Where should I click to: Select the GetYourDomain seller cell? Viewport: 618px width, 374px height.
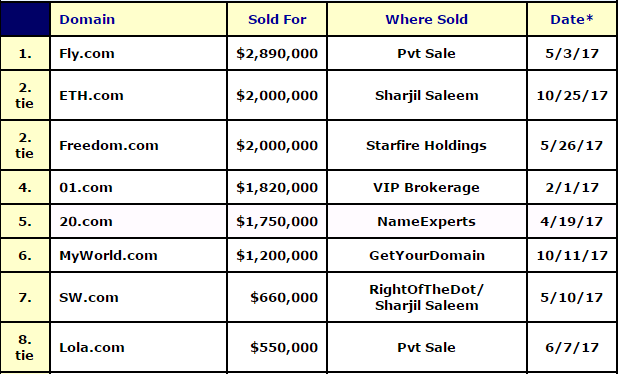427,255
